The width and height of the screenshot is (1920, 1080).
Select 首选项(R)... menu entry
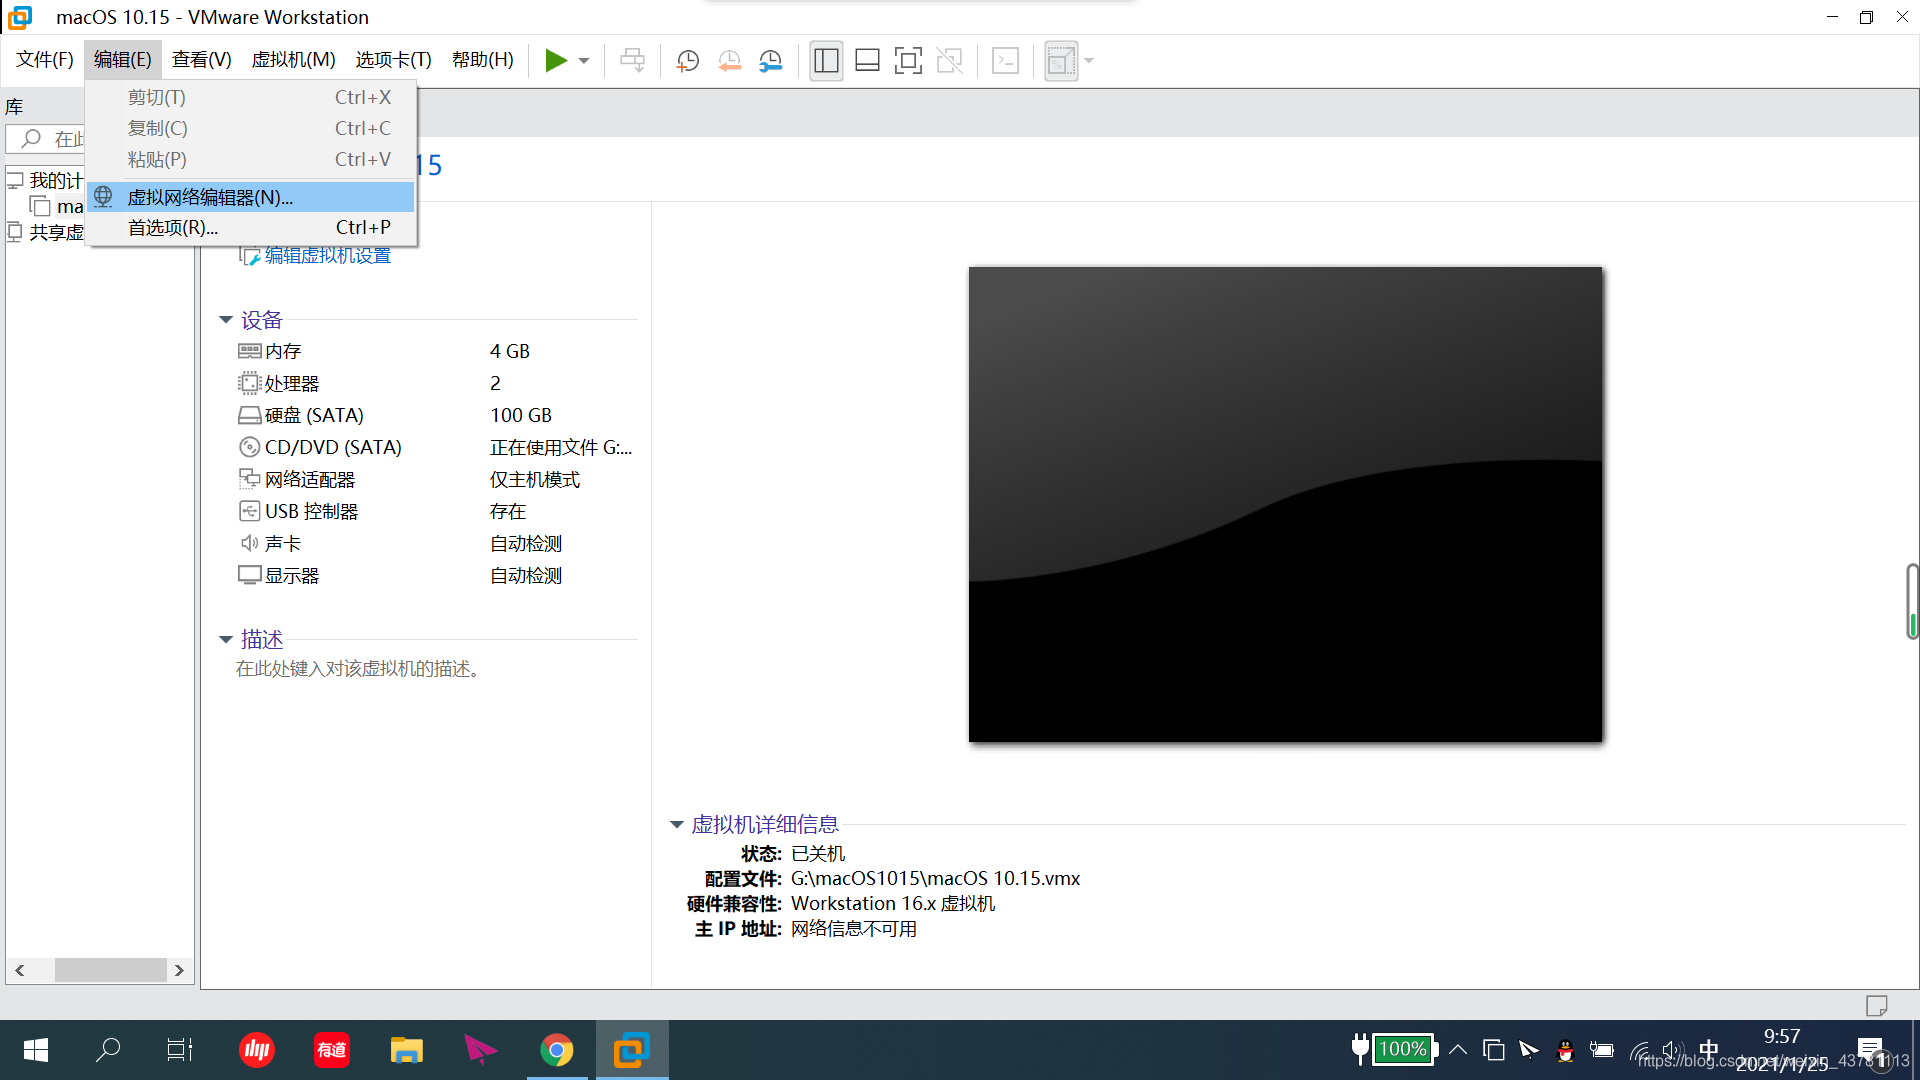click(252, 228)
